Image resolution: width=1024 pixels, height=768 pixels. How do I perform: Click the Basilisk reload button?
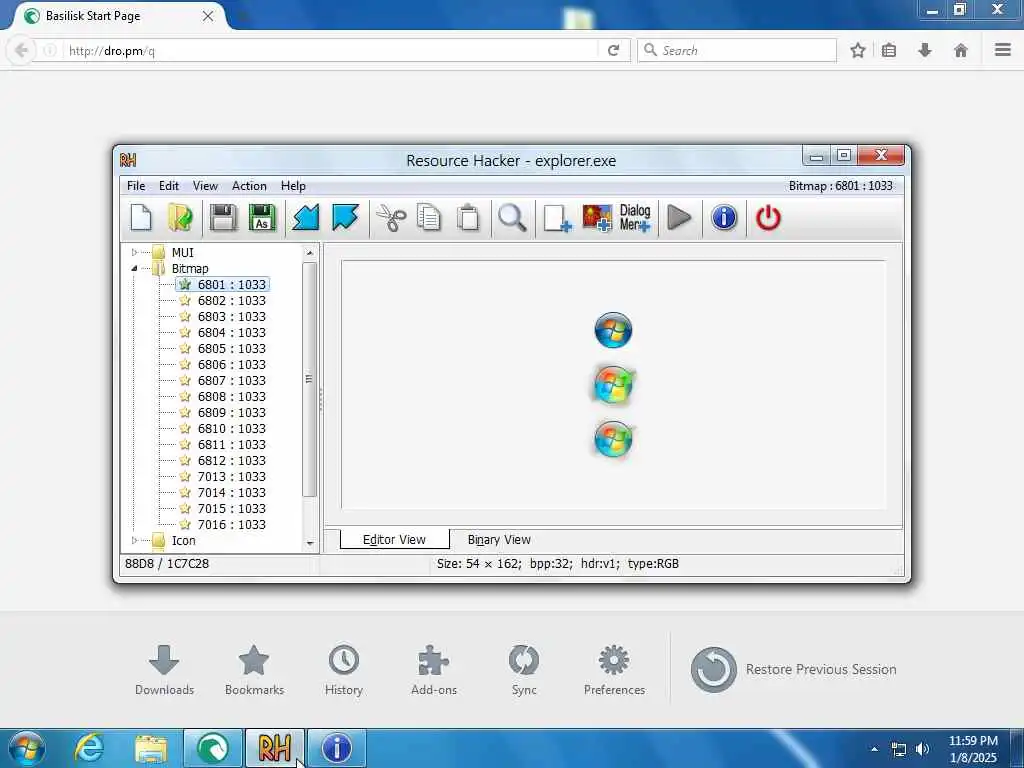[x=613, y=50]
